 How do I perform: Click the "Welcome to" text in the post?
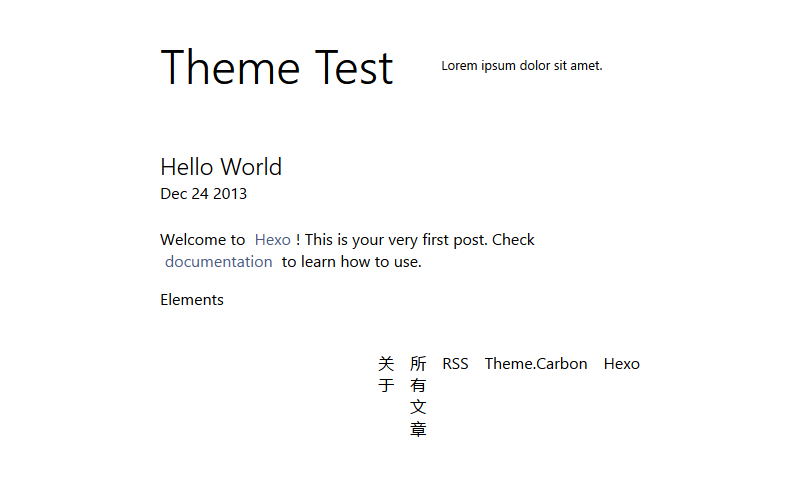tap(202, 240)
